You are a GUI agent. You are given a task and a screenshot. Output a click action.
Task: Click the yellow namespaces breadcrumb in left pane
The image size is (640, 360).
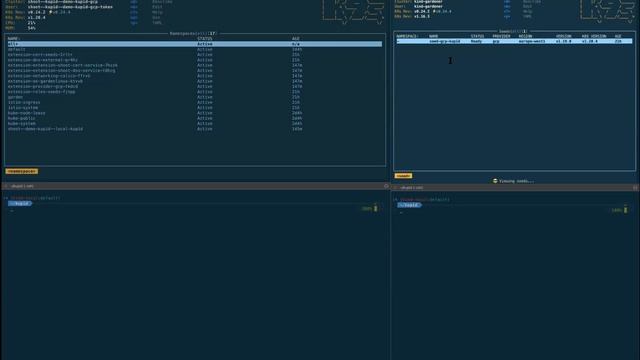tap(22, 171)
